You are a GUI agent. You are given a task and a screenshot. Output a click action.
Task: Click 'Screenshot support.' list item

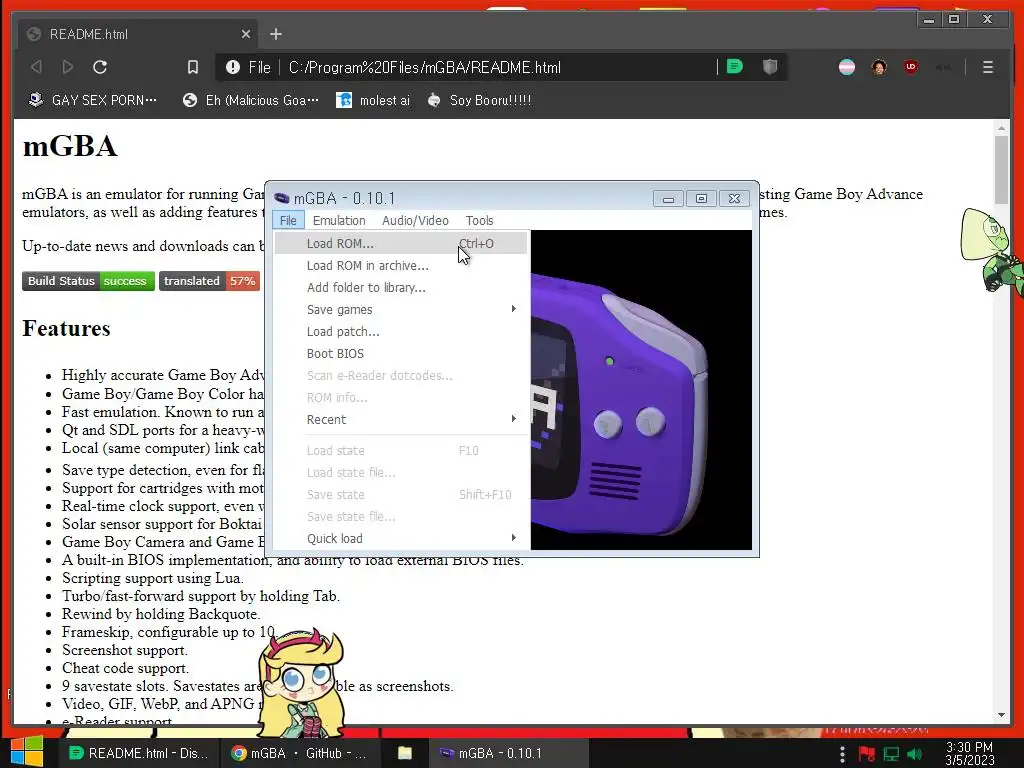point(125,650)
